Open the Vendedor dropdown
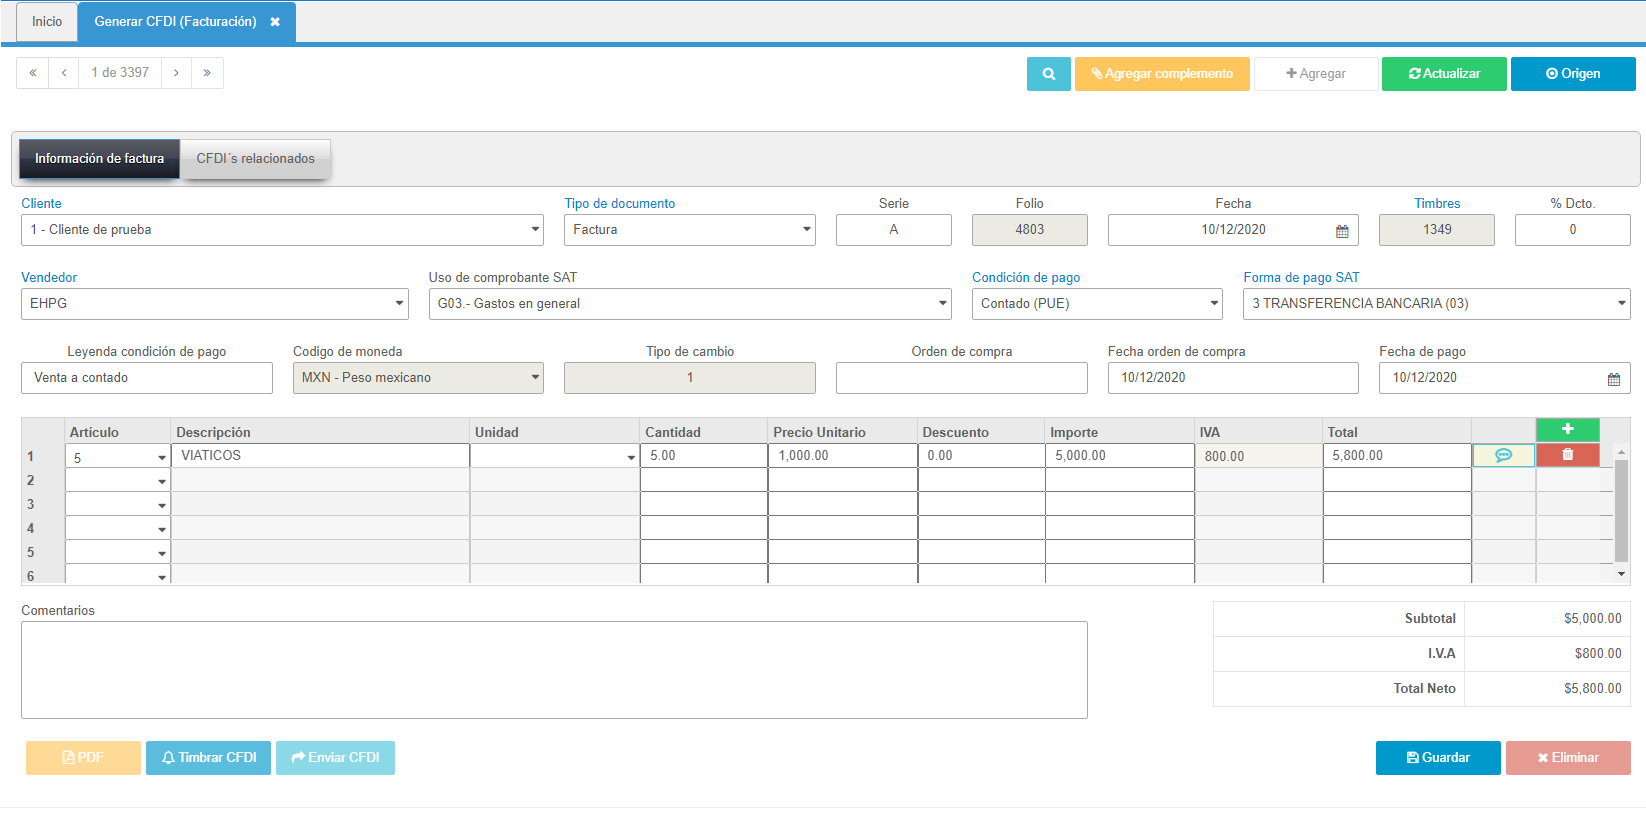 tap(215, 304)
